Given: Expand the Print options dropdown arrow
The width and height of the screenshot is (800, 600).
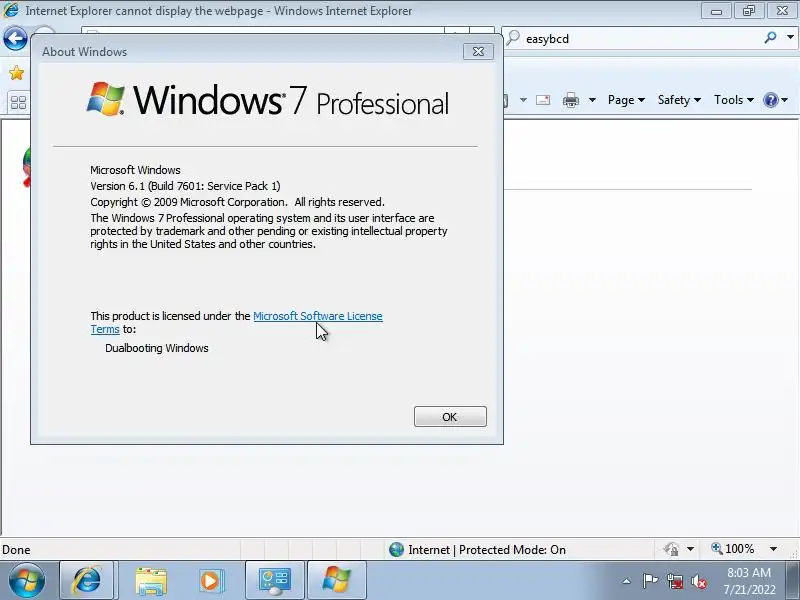Looking at the screenshot, I should (592, 100).
